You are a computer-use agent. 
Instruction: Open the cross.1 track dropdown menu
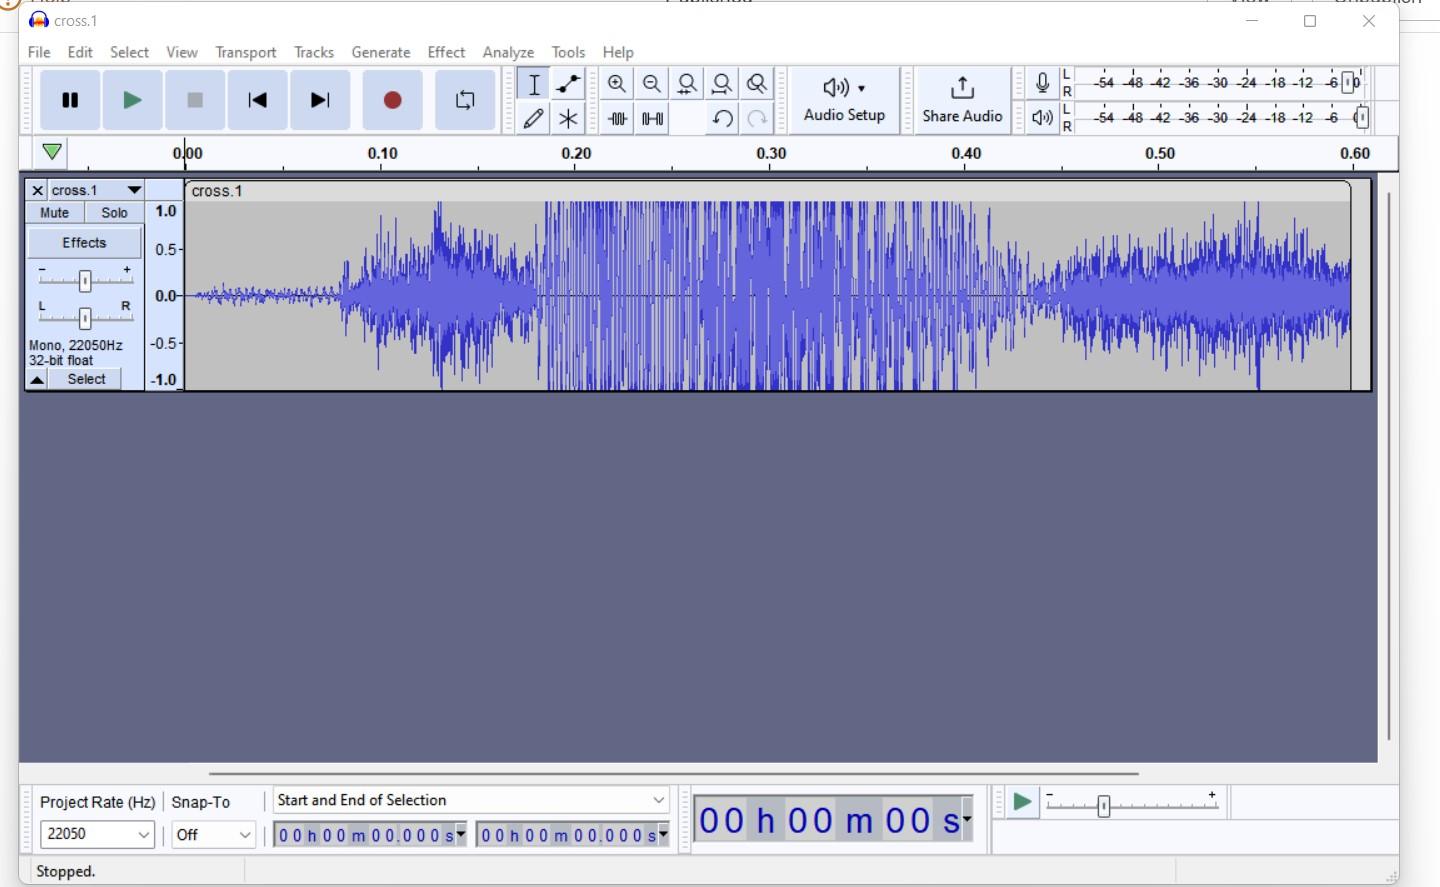tap(96, 190)
